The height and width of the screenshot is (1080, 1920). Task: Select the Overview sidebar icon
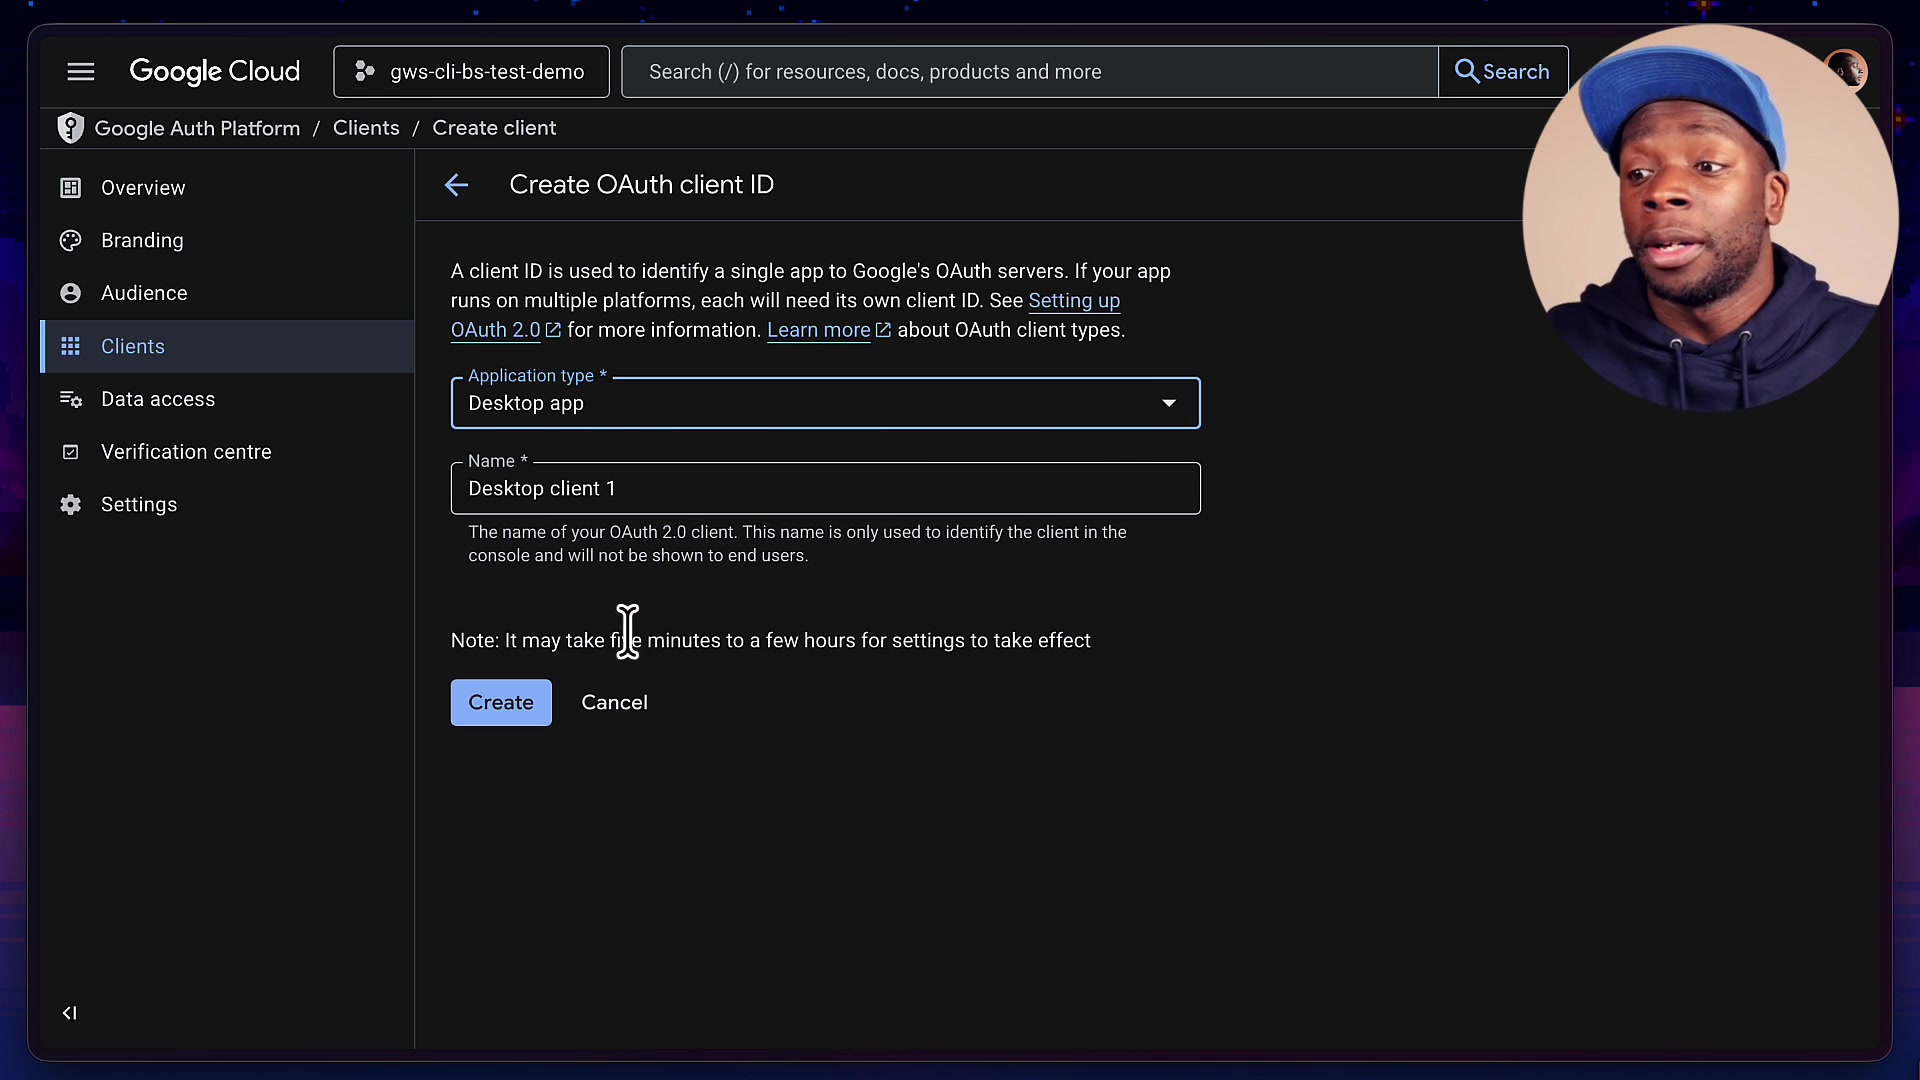tap(70, 187)
